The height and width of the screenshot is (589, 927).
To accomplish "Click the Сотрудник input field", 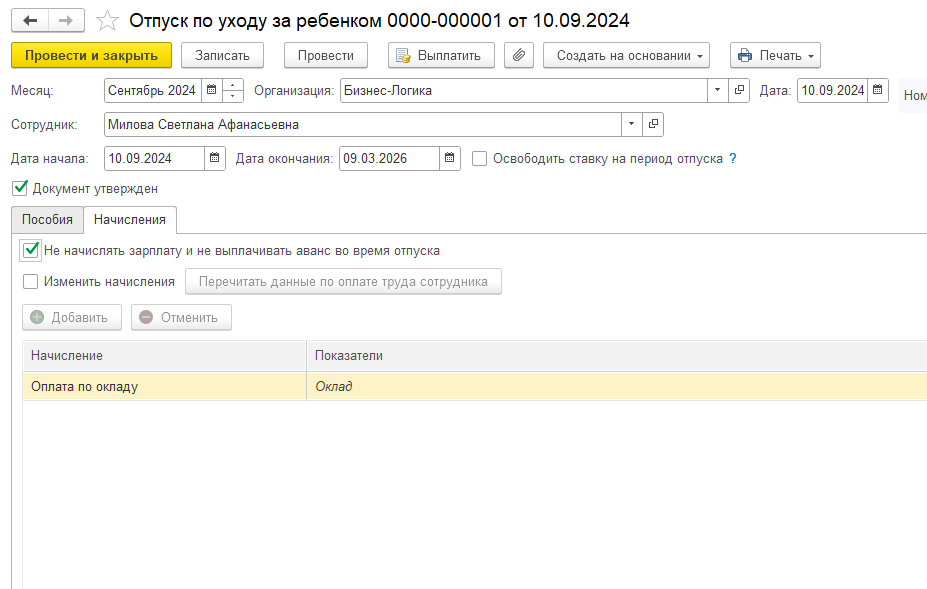I will [x=362, y=124].
